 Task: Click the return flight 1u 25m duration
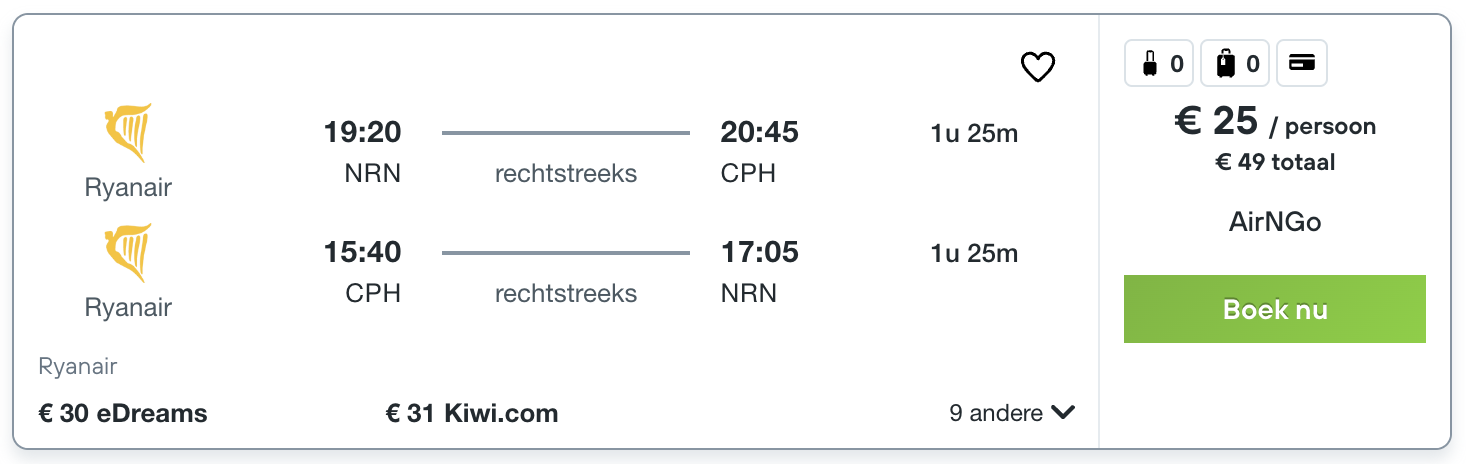(974, 253)
